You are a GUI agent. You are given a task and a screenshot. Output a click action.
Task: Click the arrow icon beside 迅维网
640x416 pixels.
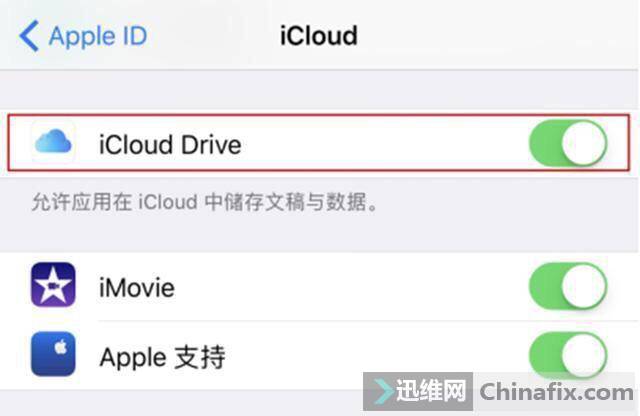(383, 391)
